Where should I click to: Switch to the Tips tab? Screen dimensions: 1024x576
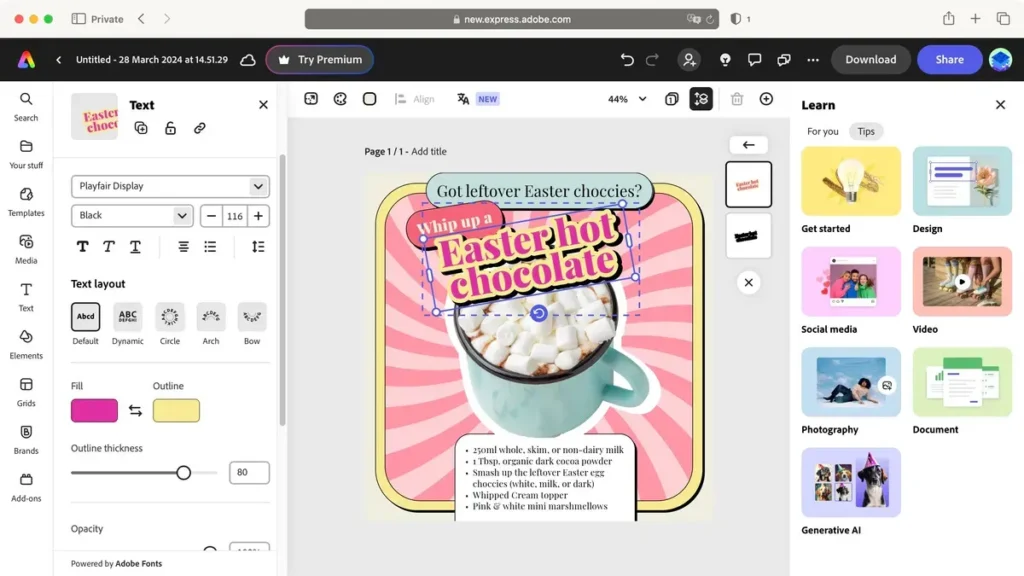(866, 131)
